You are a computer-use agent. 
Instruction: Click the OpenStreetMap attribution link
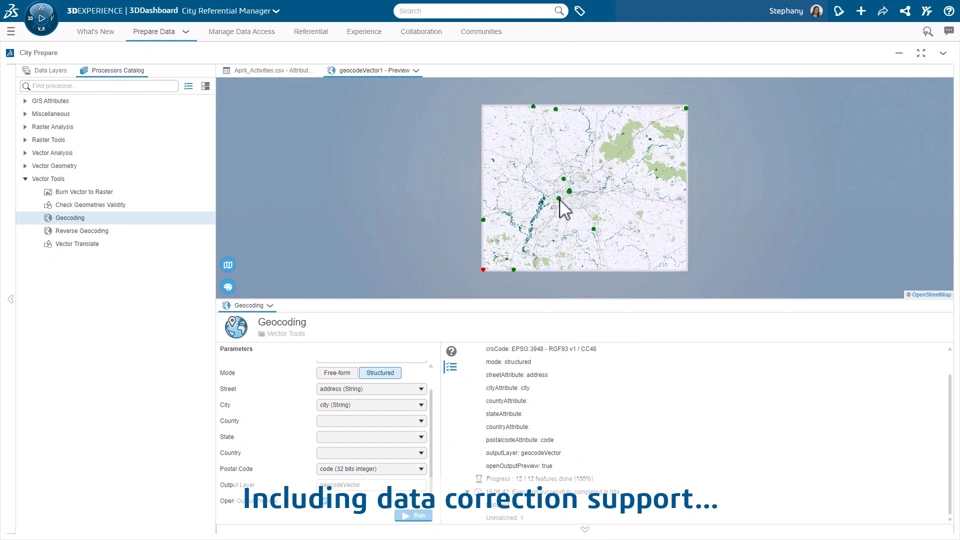[931, 294]
